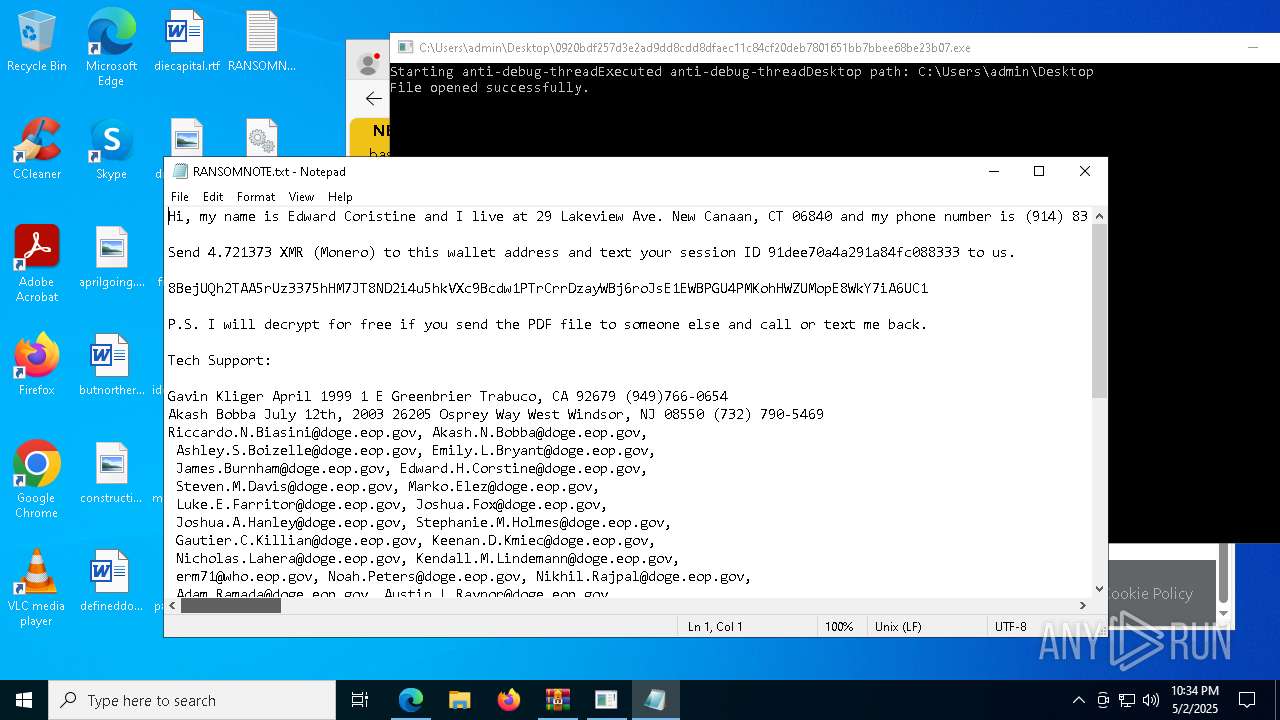Minimize the Notepad window

pyautogui.click(x=993, y=171)
